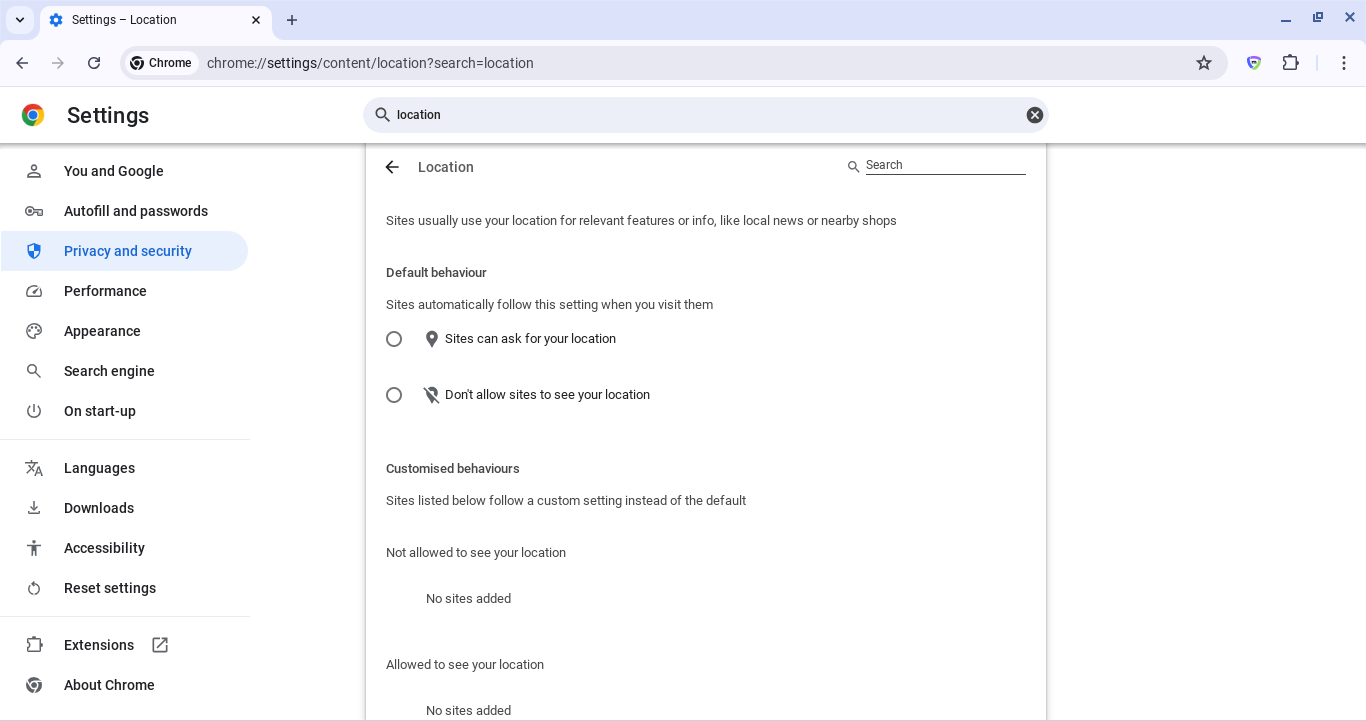The width and height of the screenshot is (1366, 721).
Task: Open Appearance section
Action: pos(124,331)
